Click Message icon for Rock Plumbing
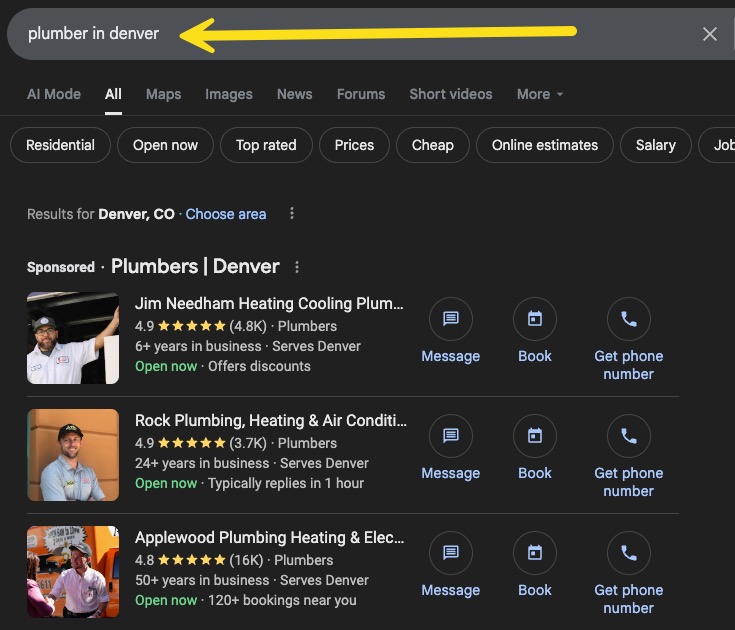Image resolution: width=735 pixels, height=630 pixels. 450,436
